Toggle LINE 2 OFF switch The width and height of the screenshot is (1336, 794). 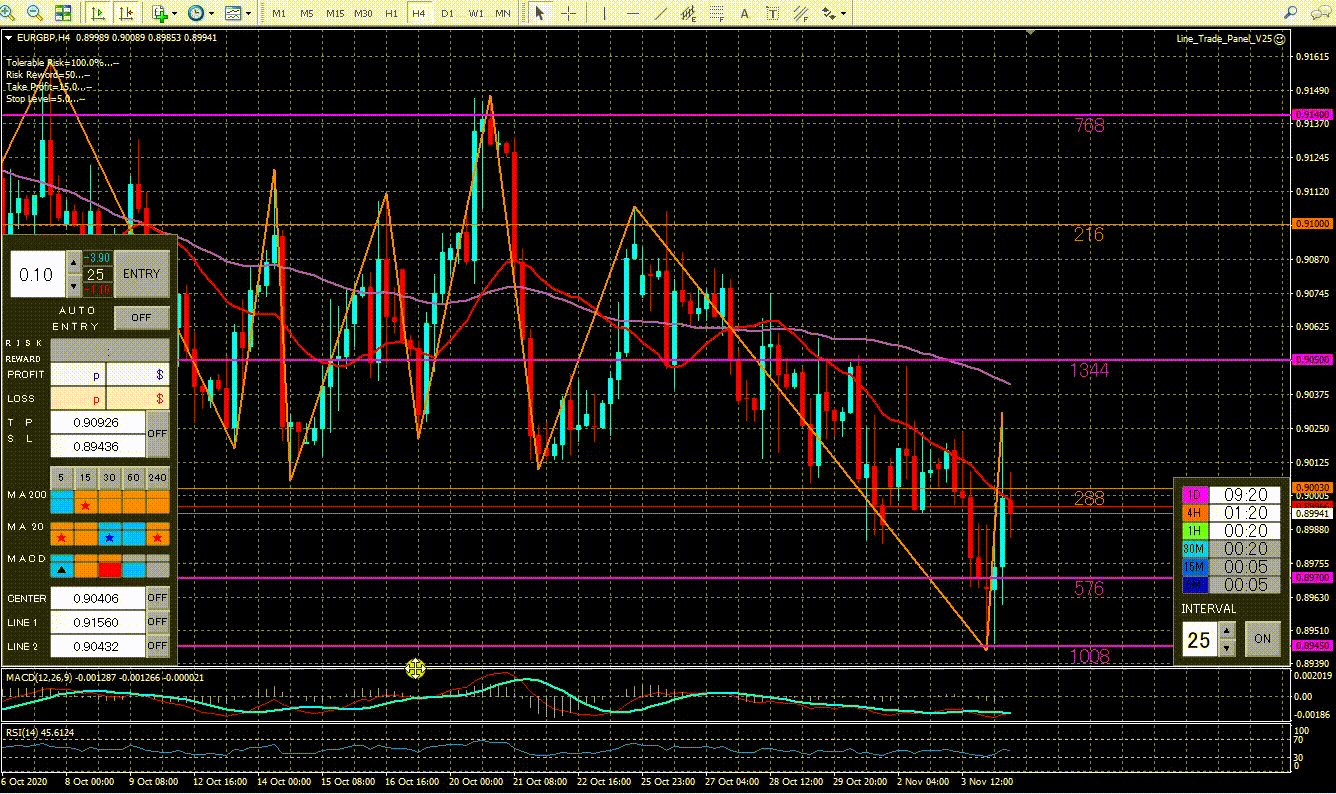pyautogui.click(x=157, y=646)
